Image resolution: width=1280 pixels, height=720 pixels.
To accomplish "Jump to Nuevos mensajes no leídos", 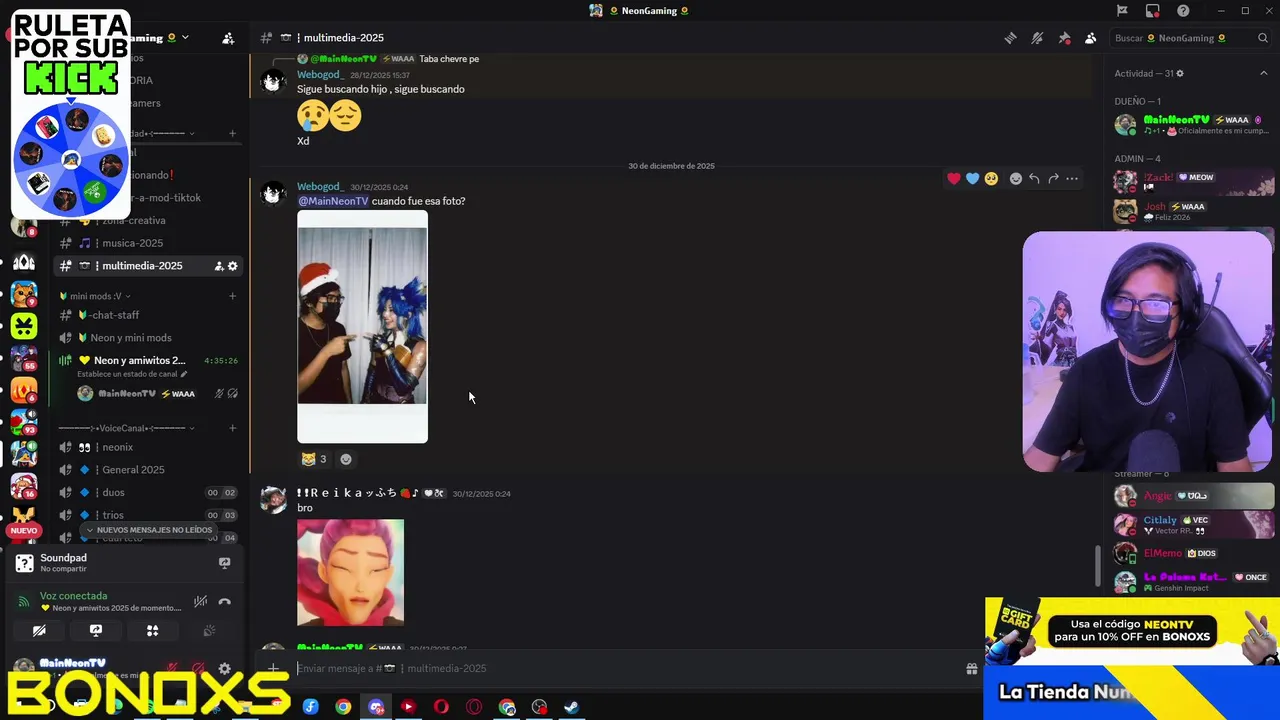I will tap(148, 530).
